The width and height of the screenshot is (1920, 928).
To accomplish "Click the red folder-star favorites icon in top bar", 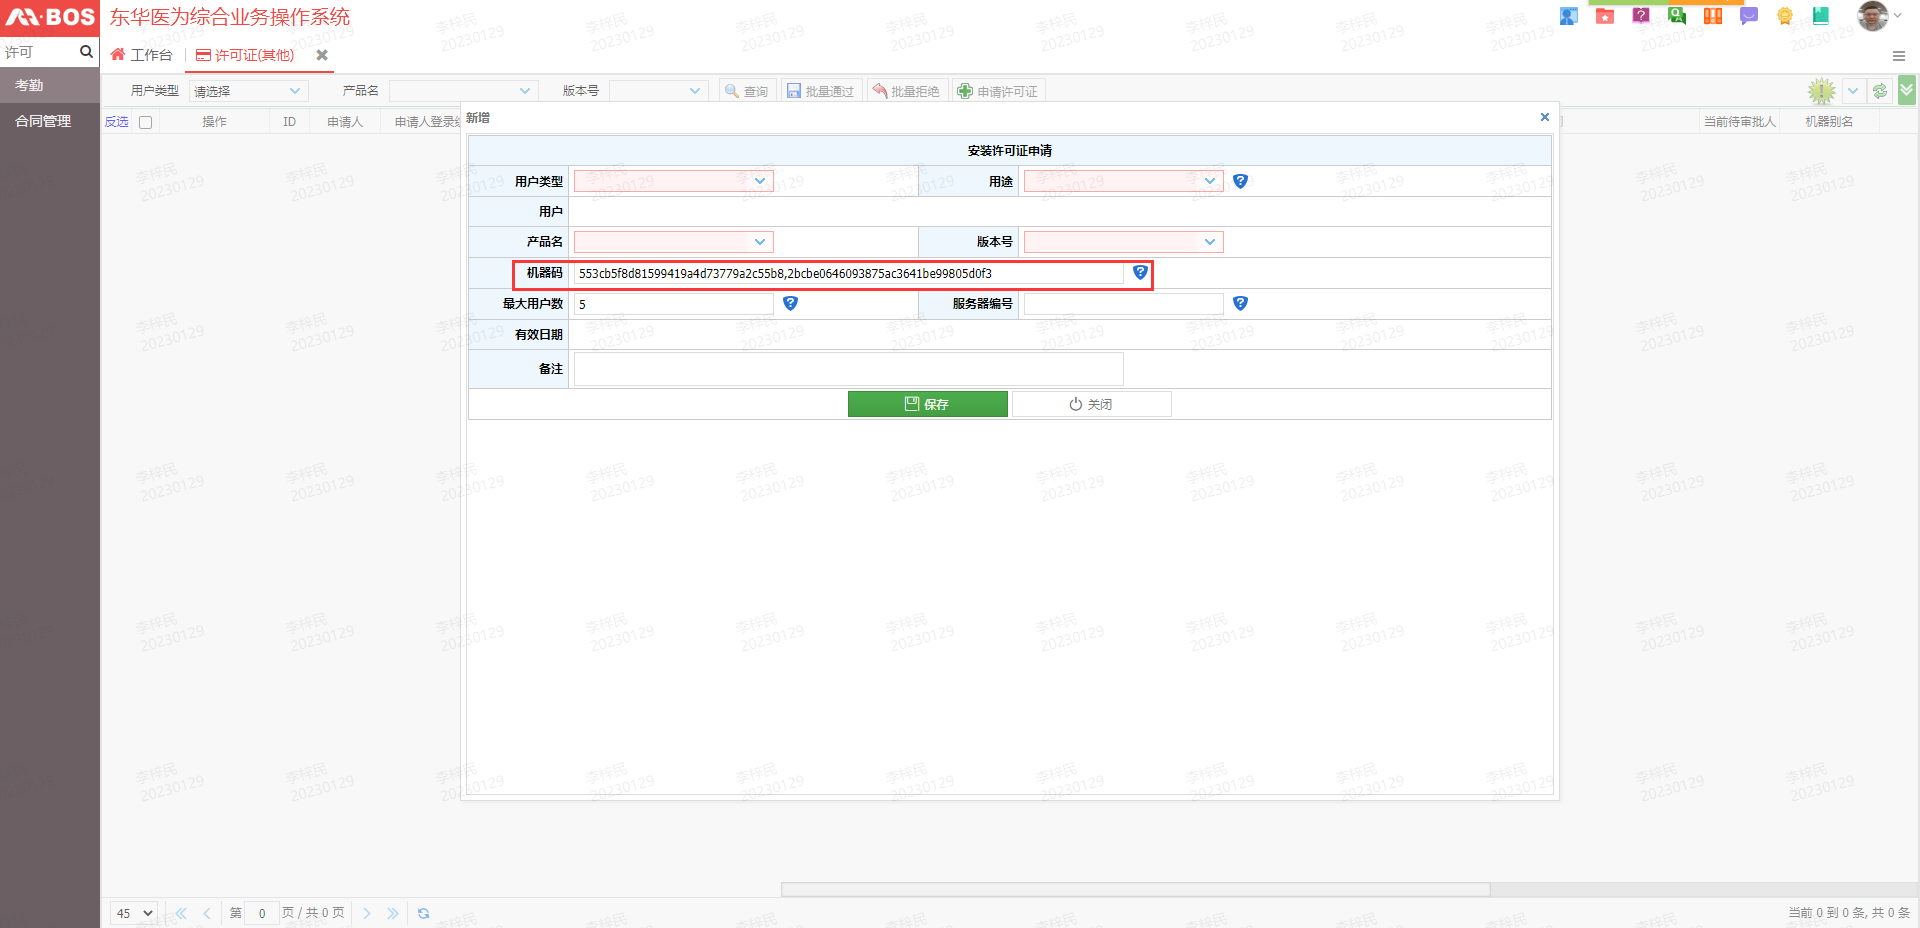I will (1605, 16).
